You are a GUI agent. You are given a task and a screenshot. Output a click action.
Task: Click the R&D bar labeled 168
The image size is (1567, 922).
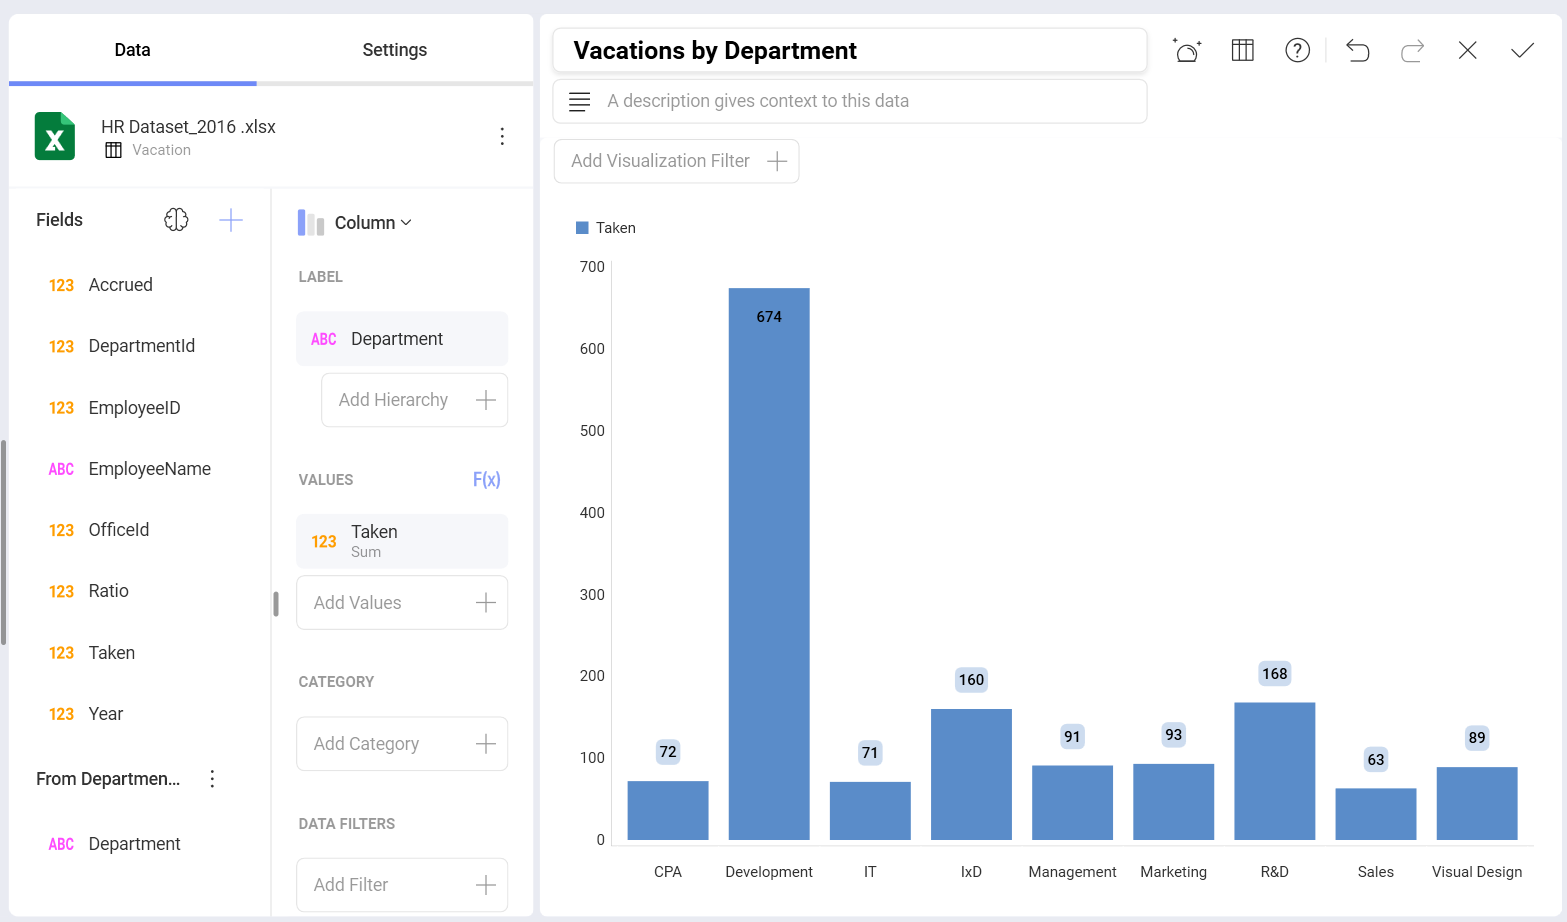pos(1275,771)
